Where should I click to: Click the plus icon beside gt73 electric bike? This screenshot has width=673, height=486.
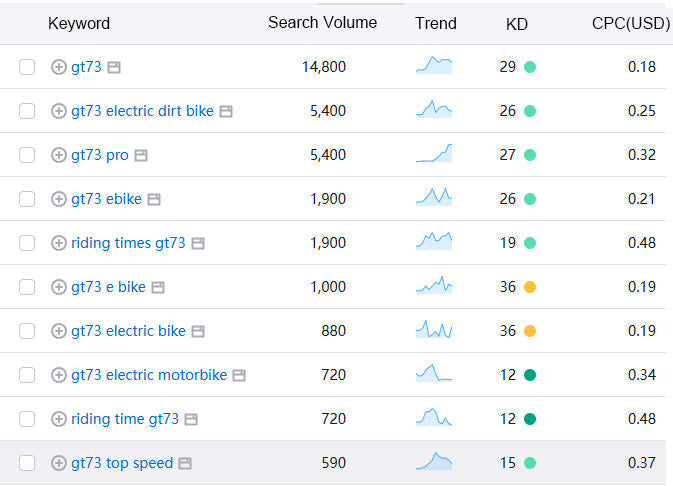[59, 331]
